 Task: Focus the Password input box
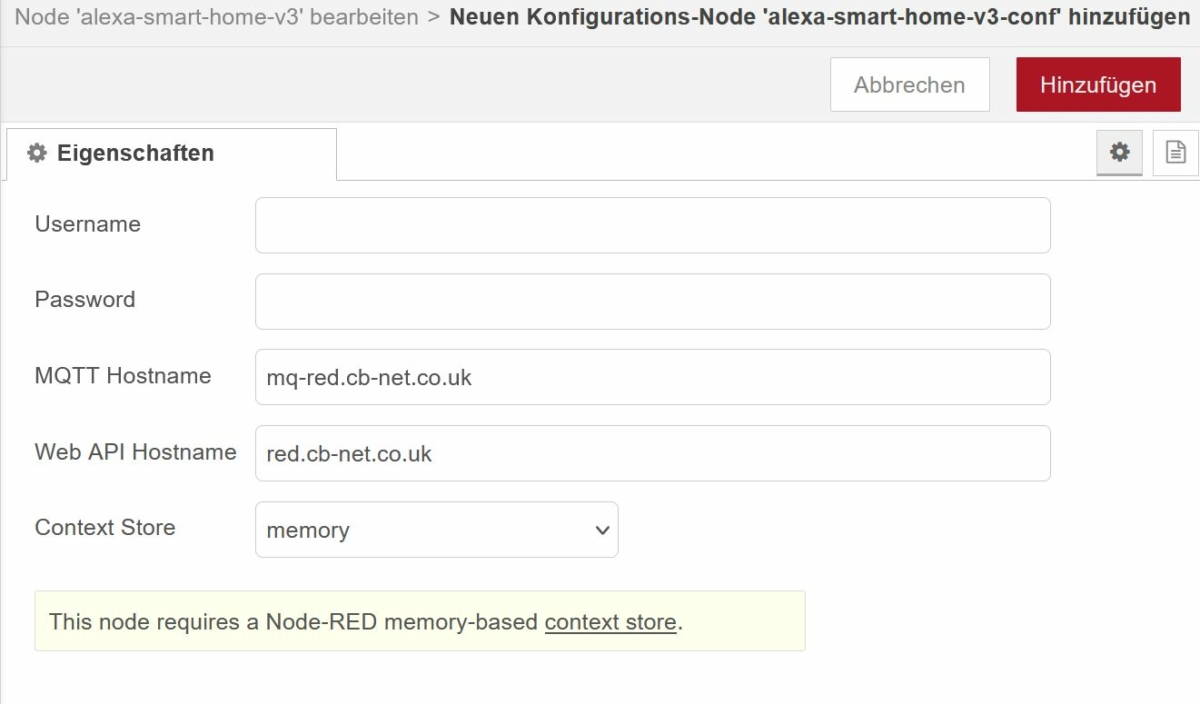click(x=650, y=301)
